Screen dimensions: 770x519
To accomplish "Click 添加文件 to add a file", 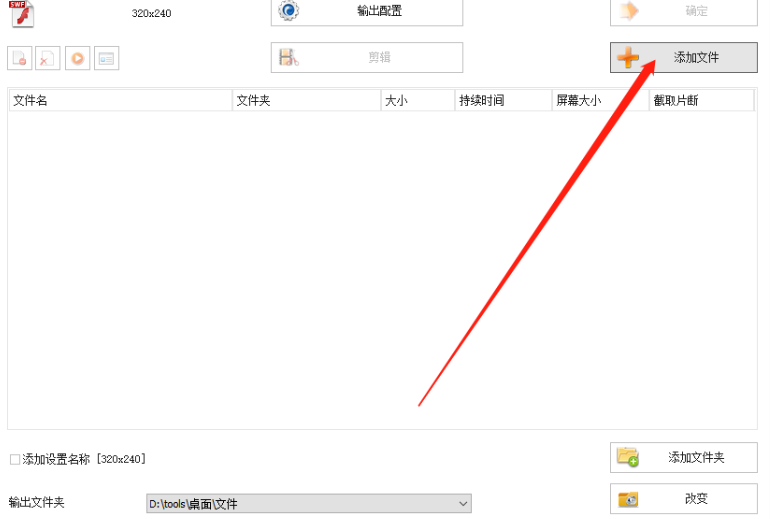I will (x=684, y=57).
